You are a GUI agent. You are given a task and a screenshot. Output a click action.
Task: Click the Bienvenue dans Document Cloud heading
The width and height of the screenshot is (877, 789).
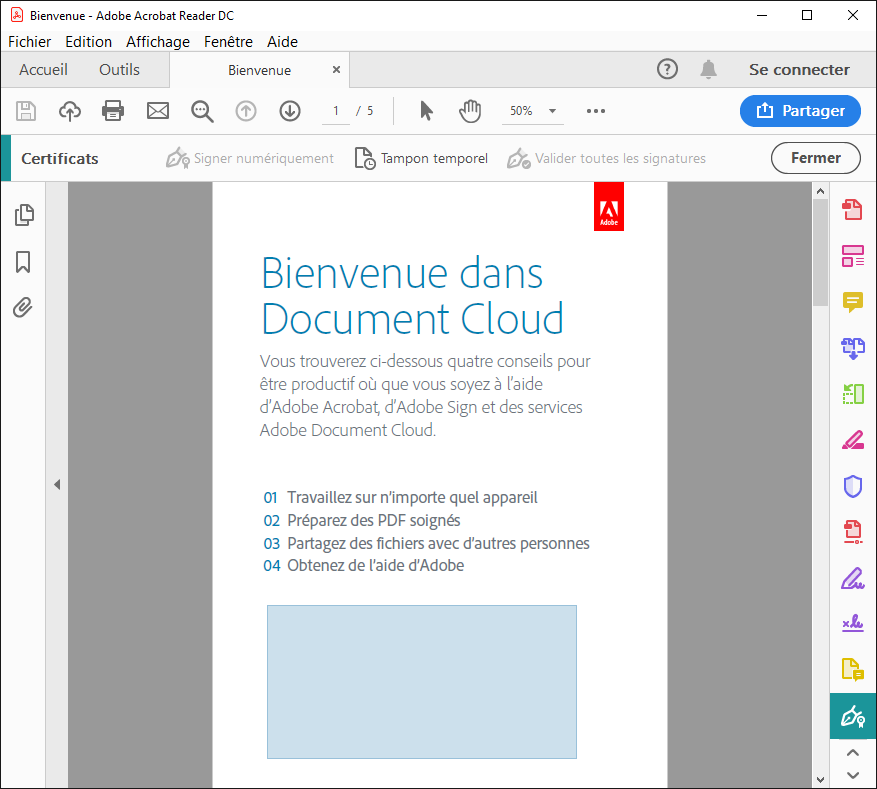[412, 296]
